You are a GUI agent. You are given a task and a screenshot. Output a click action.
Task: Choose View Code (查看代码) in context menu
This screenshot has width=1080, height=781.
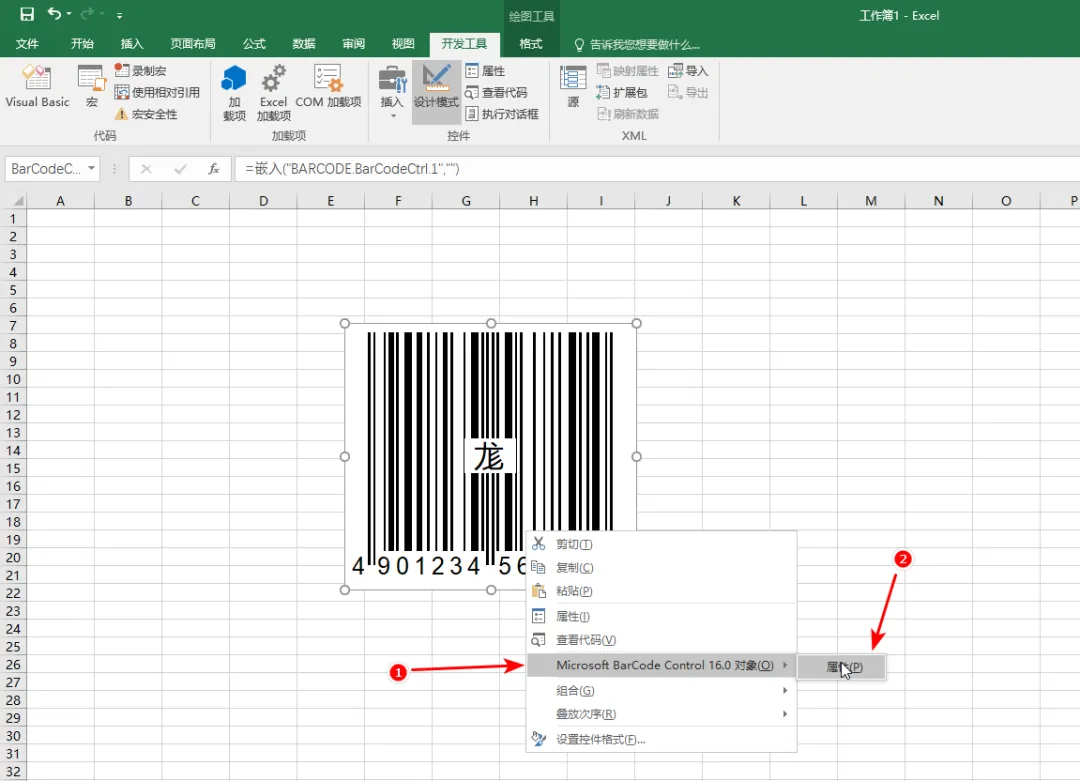(x=661, y=640)
